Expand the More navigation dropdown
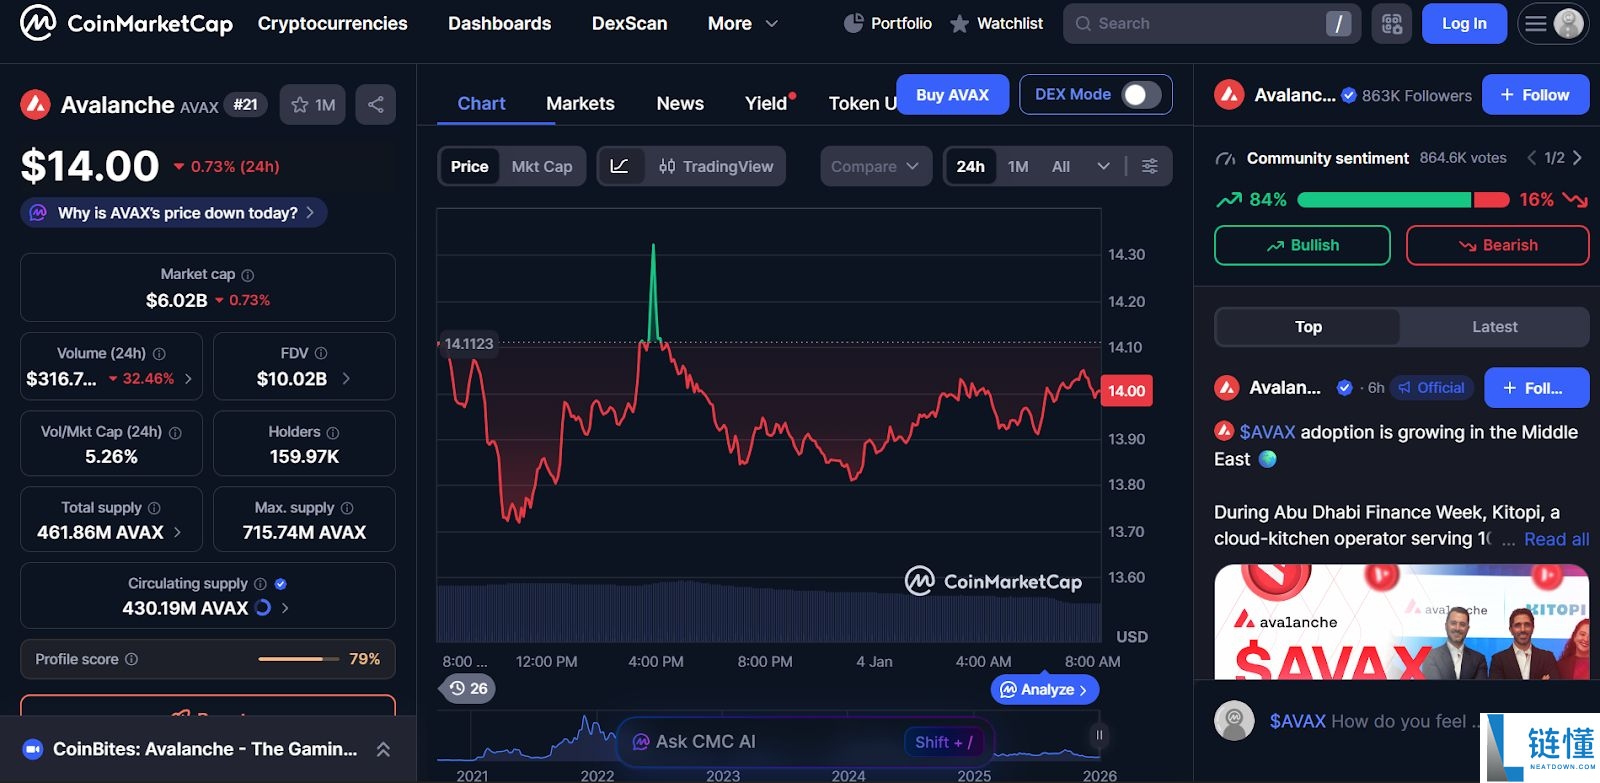Image resolution: width=1600 pixels, height=783 pixels. coord(742,23)
